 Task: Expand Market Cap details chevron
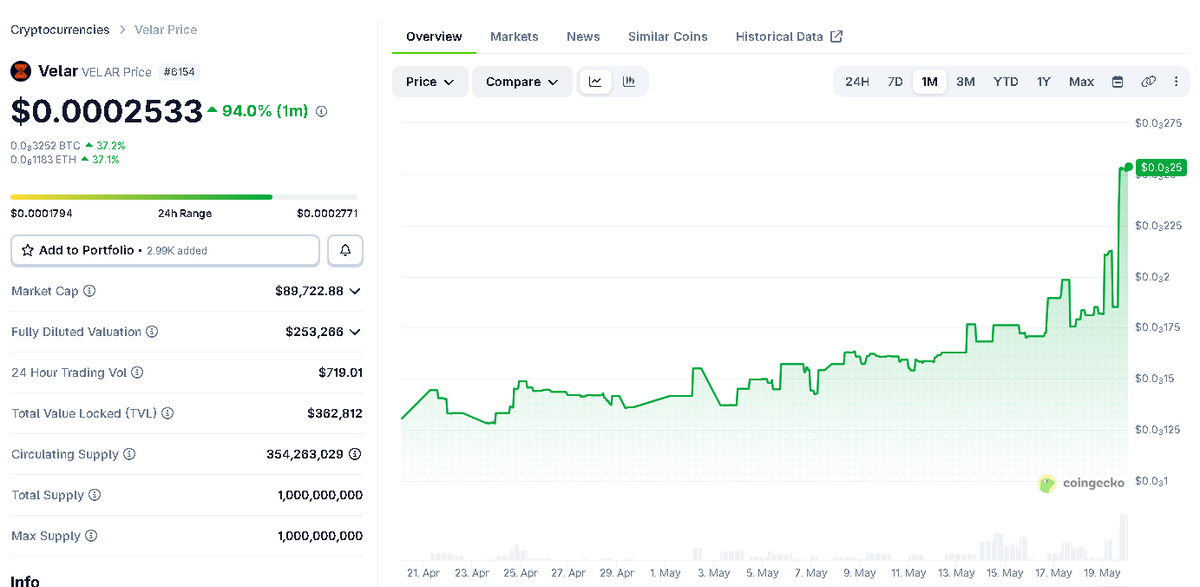coord(355,291)
